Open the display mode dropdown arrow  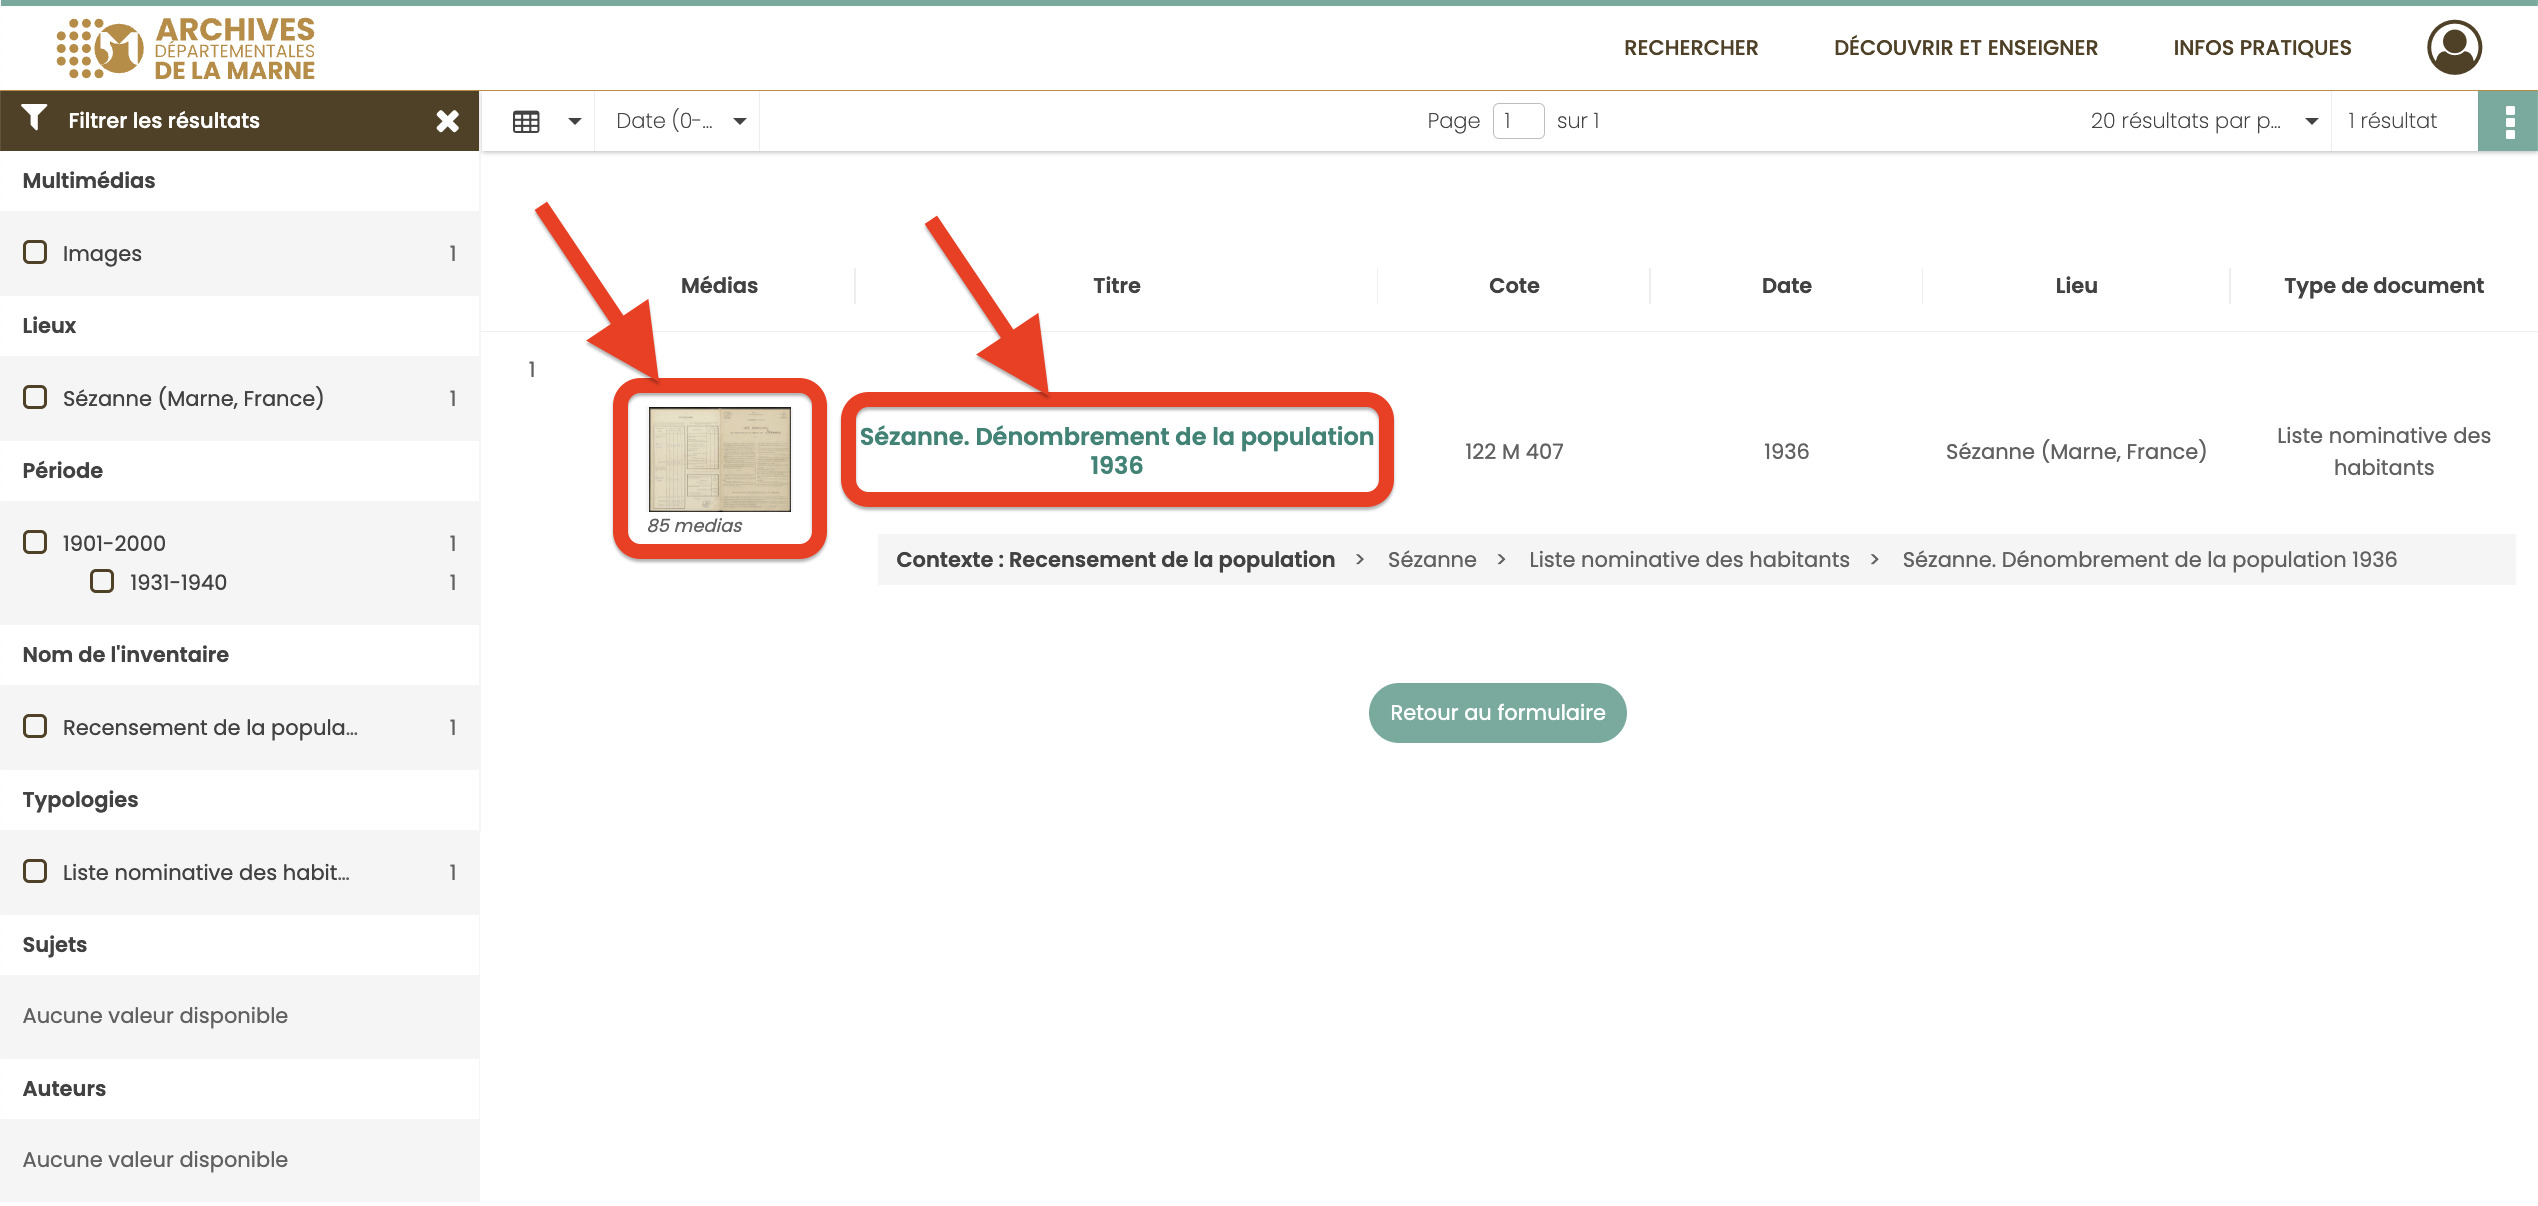coord(575,120)
